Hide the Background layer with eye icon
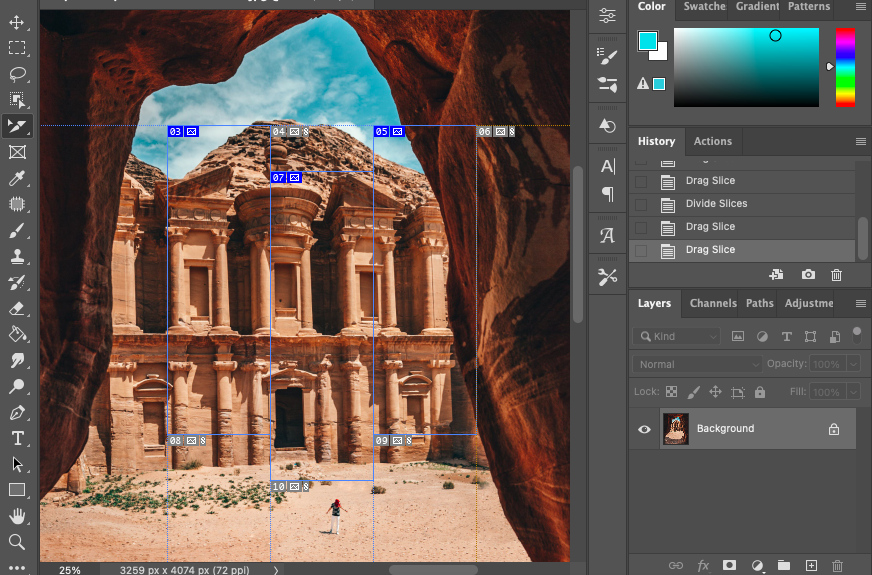872x575 pixels. tap(644, 429)
